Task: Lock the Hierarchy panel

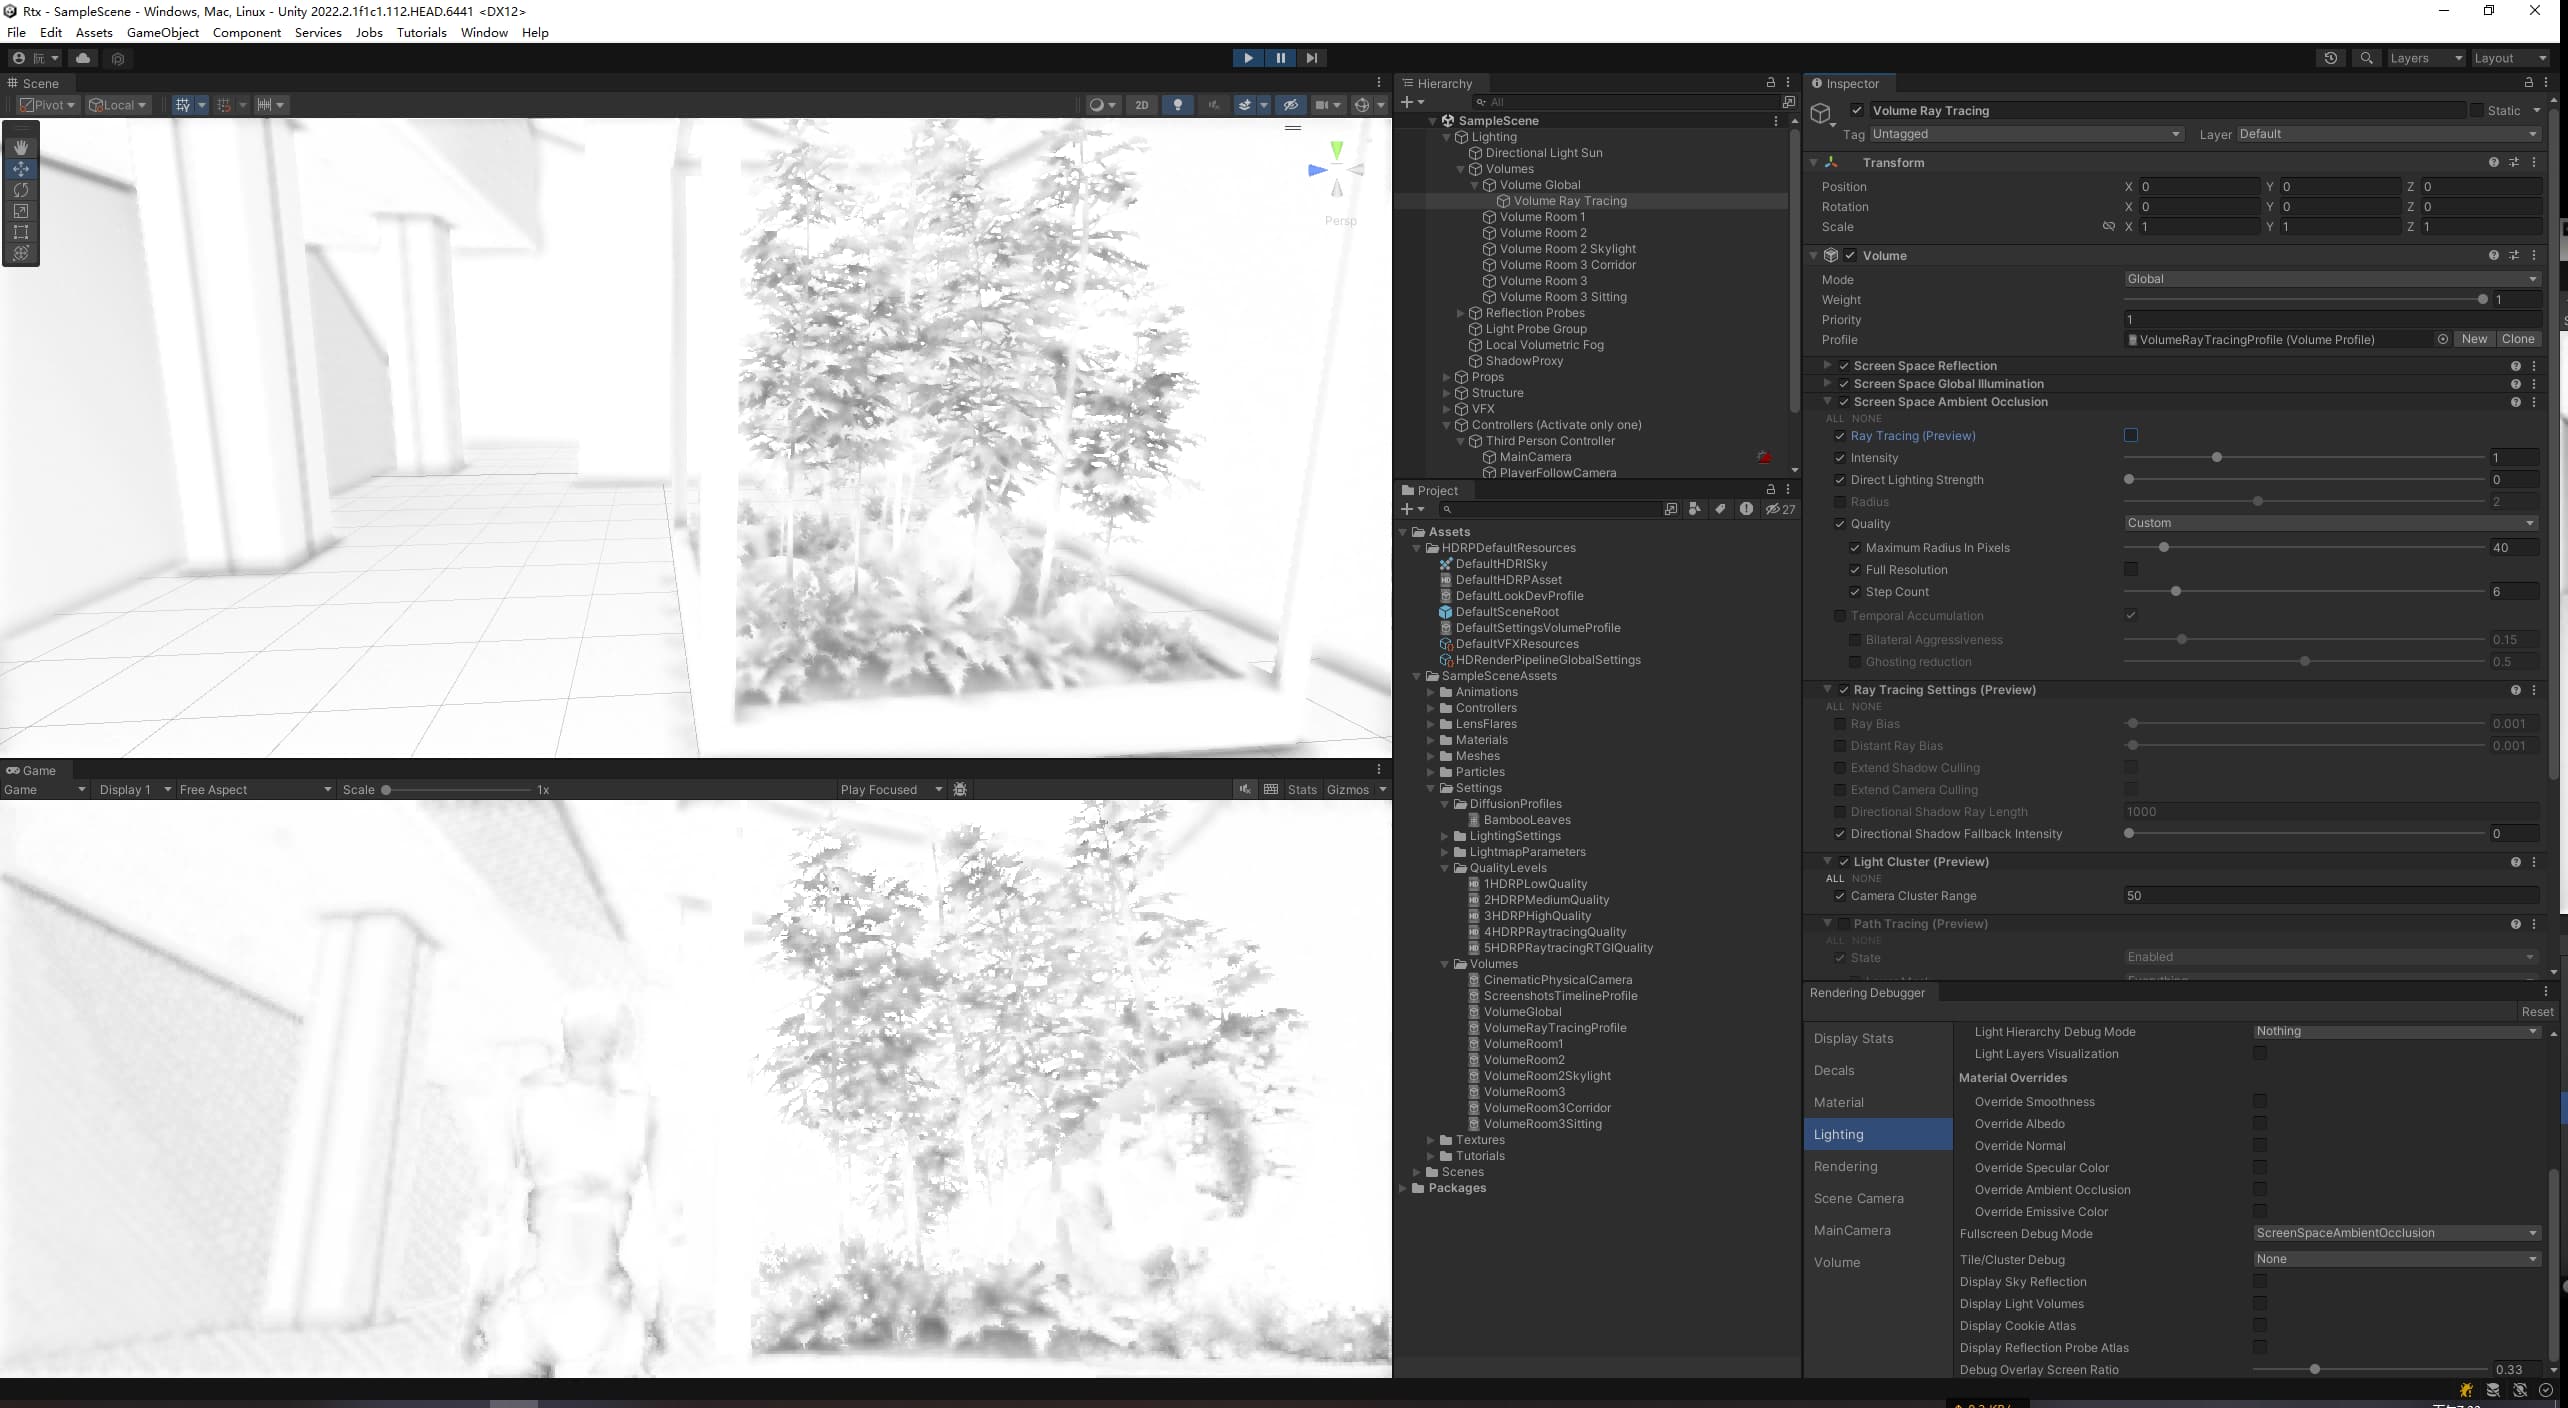Action: [1770, 83]
